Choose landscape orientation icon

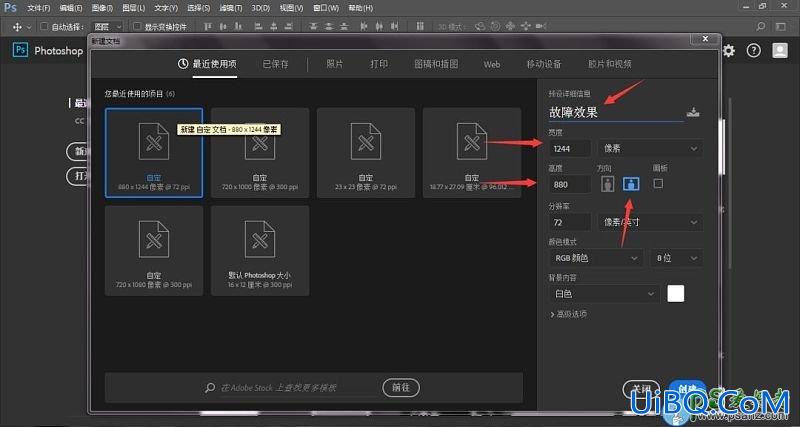pyautogui.click(x=631, y=184)
